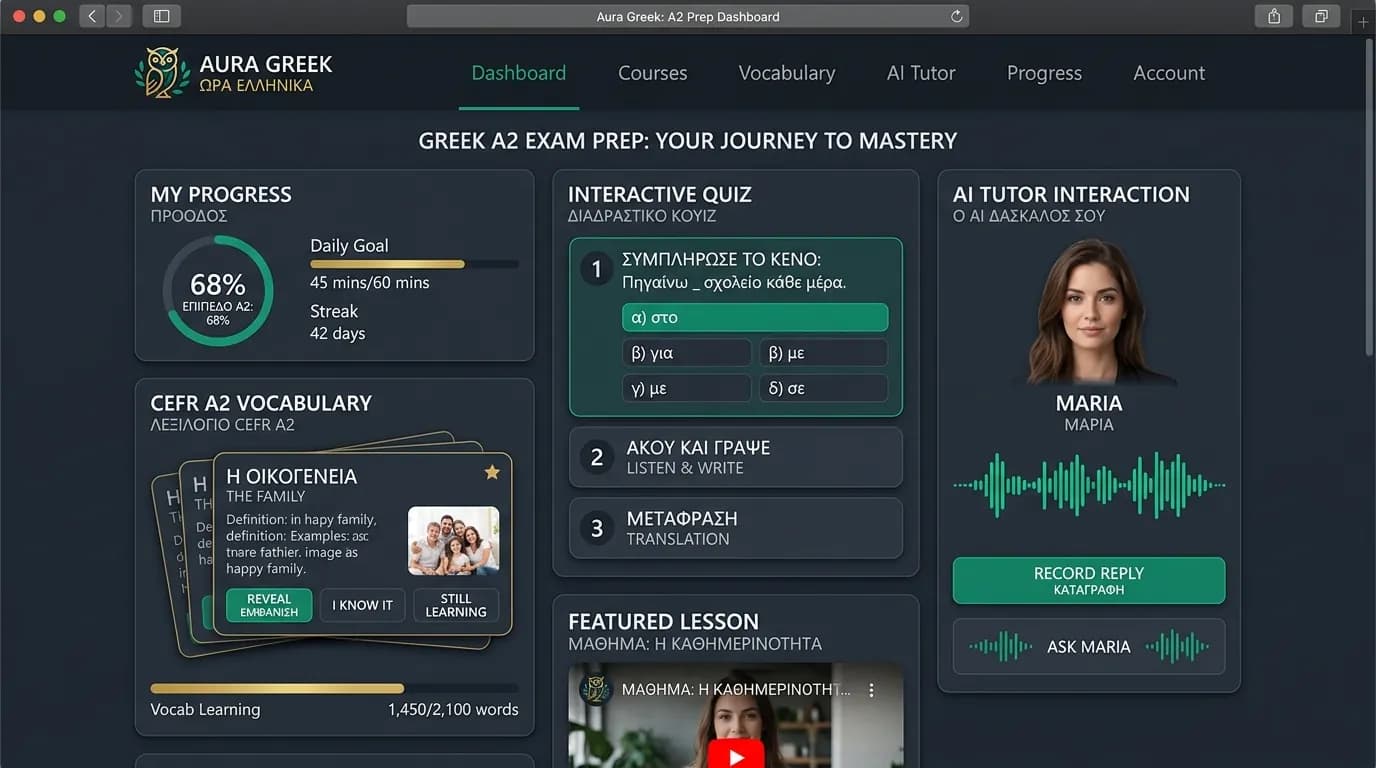This screenshot has height=768, width=1376.
Task: Open a new tab with the plus icon
Action: (1363, 22)
